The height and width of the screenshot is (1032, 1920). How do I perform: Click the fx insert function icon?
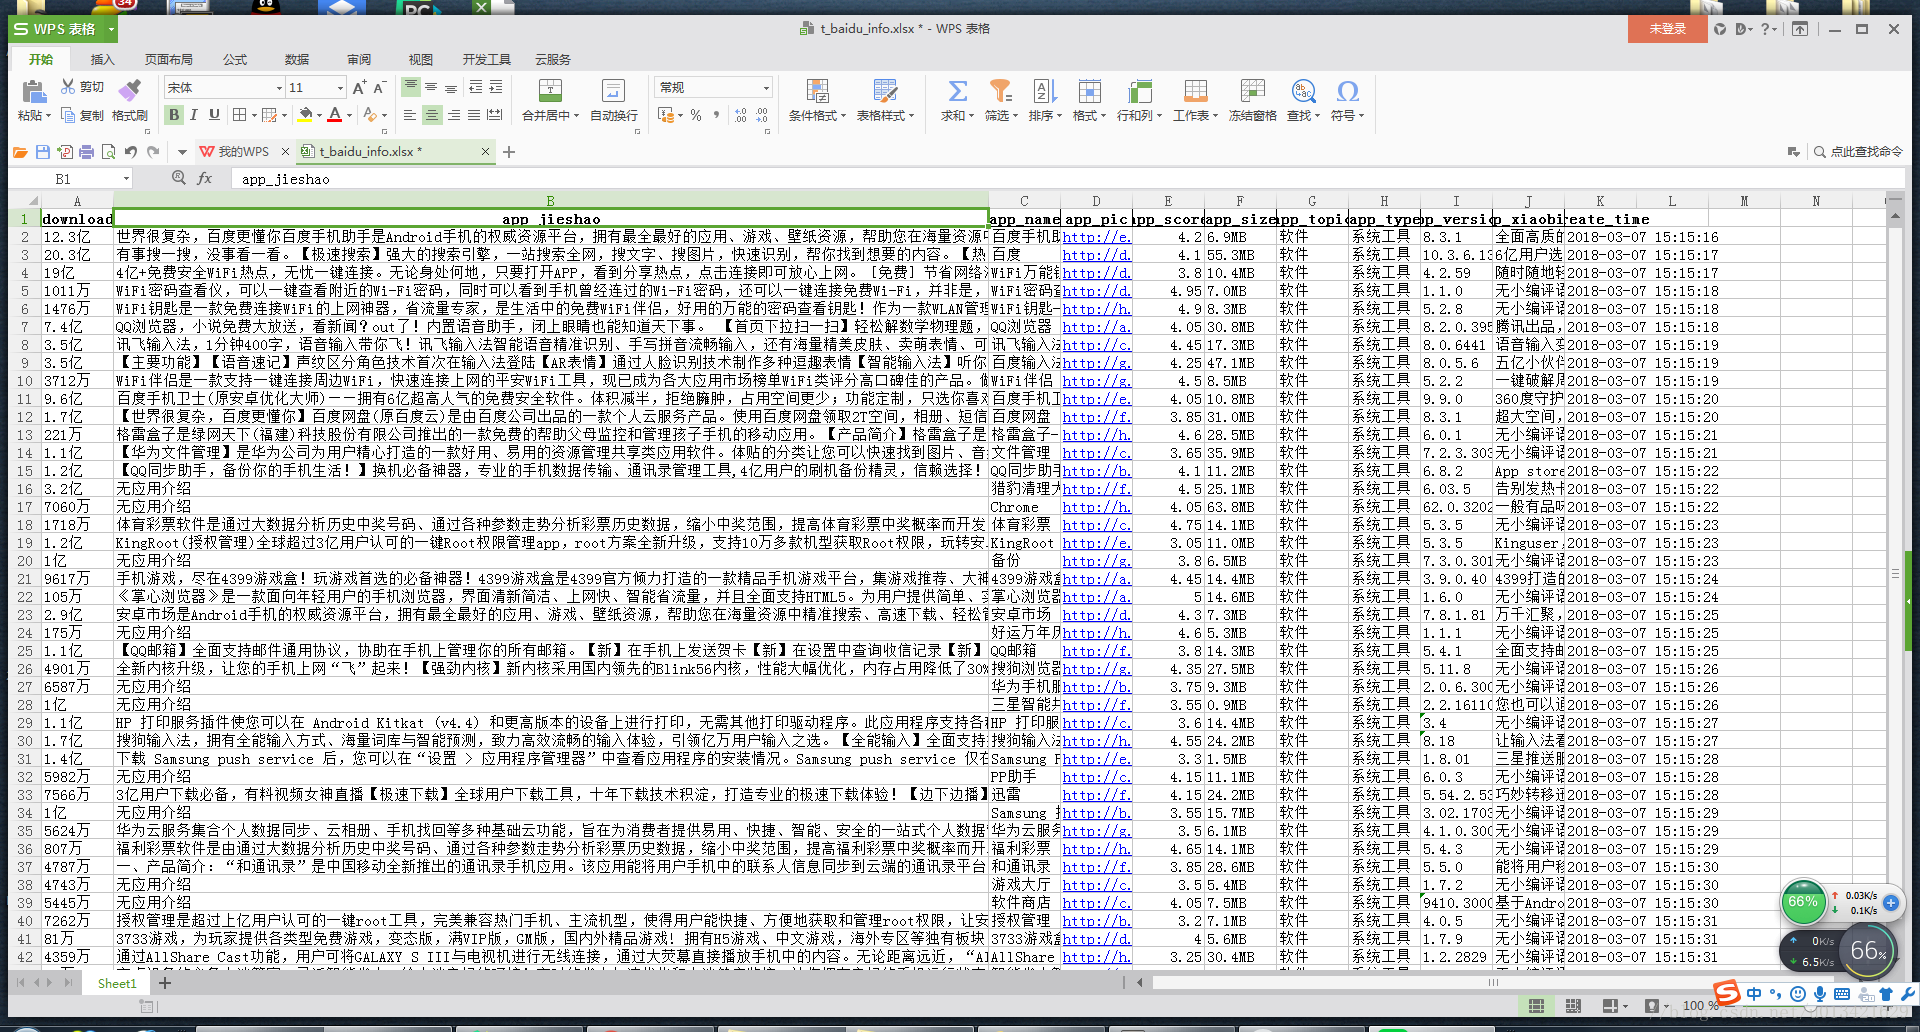tap(205, 178)
